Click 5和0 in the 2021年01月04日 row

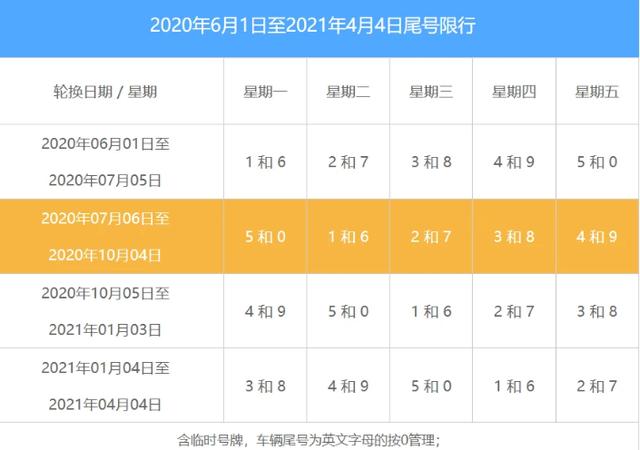tap(431, 386)
